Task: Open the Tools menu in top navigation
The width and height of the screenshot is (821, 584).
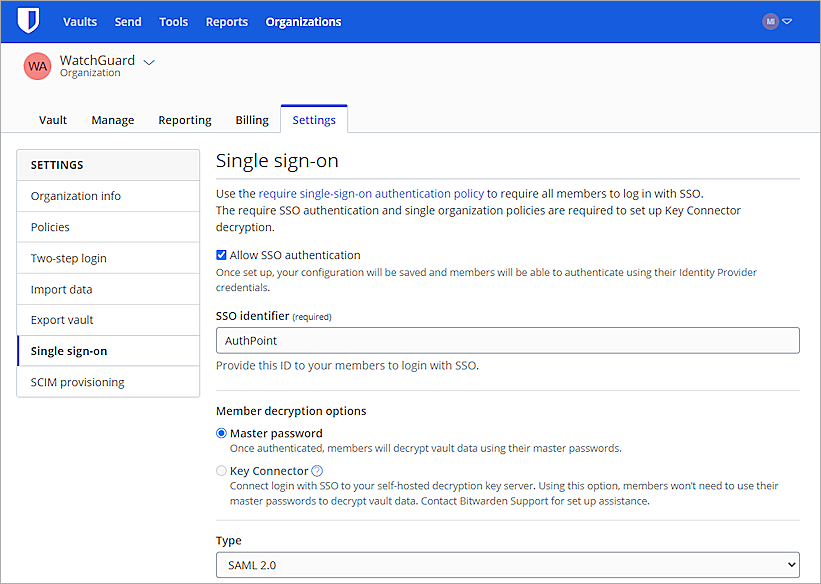Action: (x=173, y=21)
